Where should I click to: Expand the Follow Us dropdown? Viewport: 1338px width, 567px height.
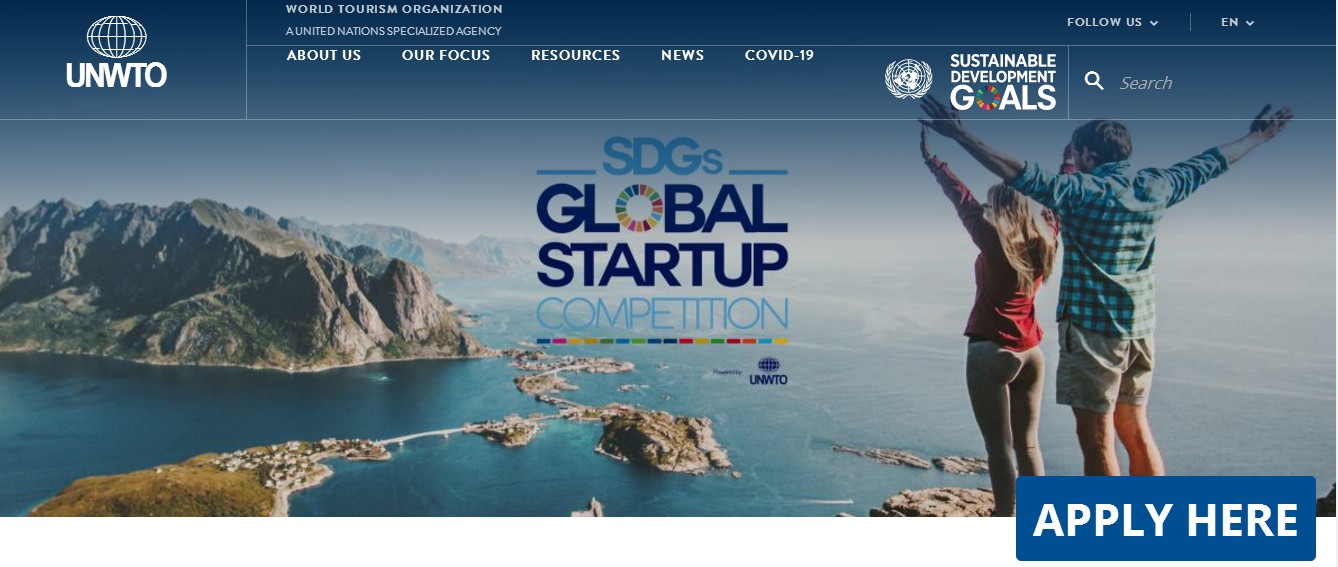coord(1112,22)
